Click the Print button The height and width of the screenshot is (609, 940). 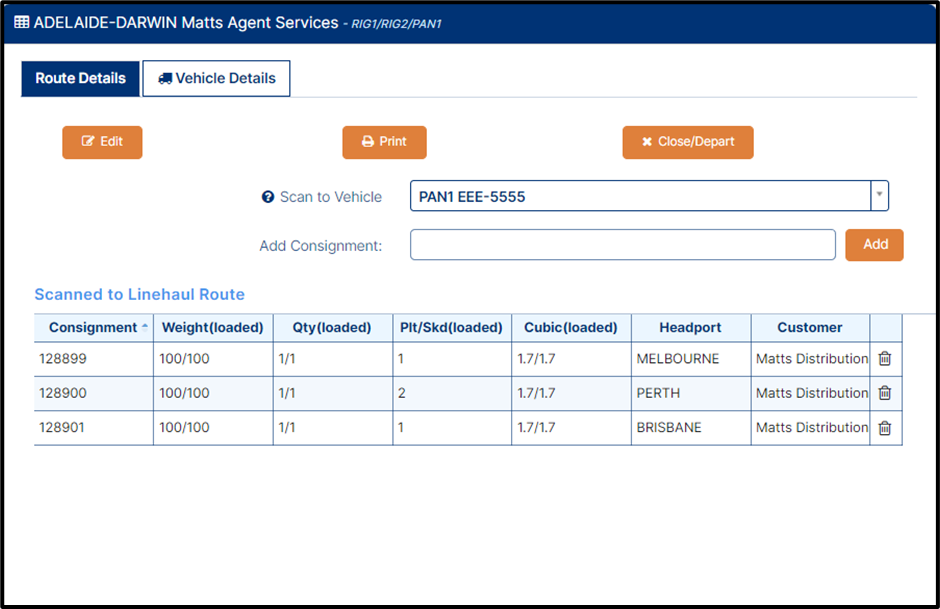point(384,142)
